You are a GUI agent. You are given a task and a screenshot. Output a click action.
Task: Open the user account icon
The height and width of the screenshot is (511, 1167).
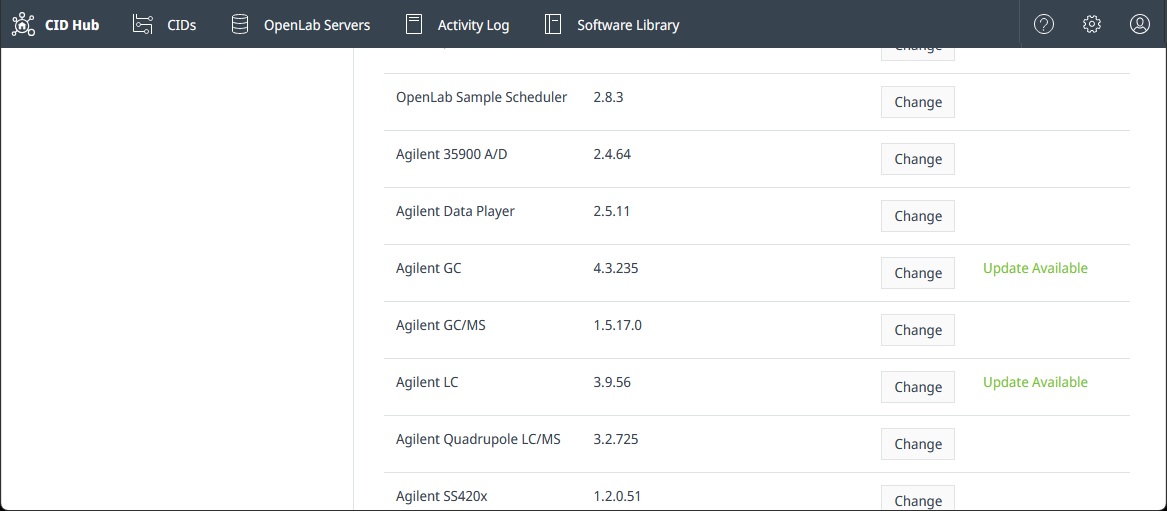[1139, 25]
